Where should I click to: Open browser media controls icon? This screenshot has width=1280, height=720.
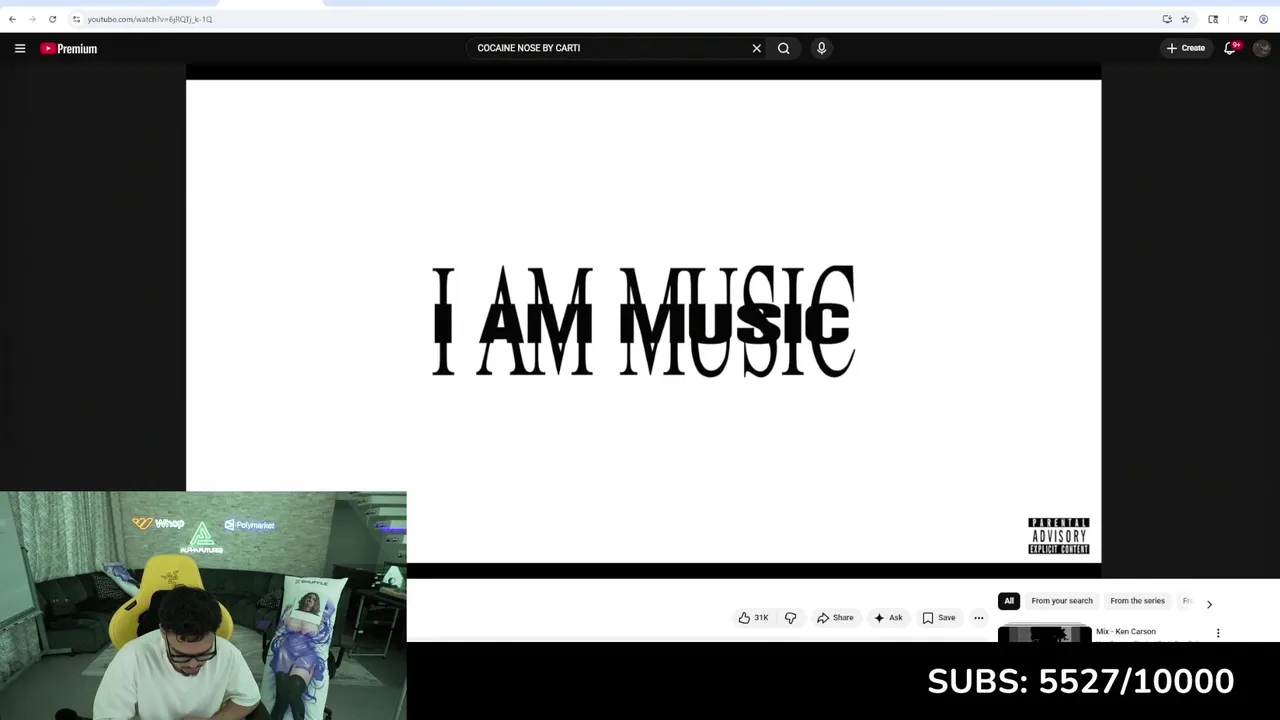1243,19
